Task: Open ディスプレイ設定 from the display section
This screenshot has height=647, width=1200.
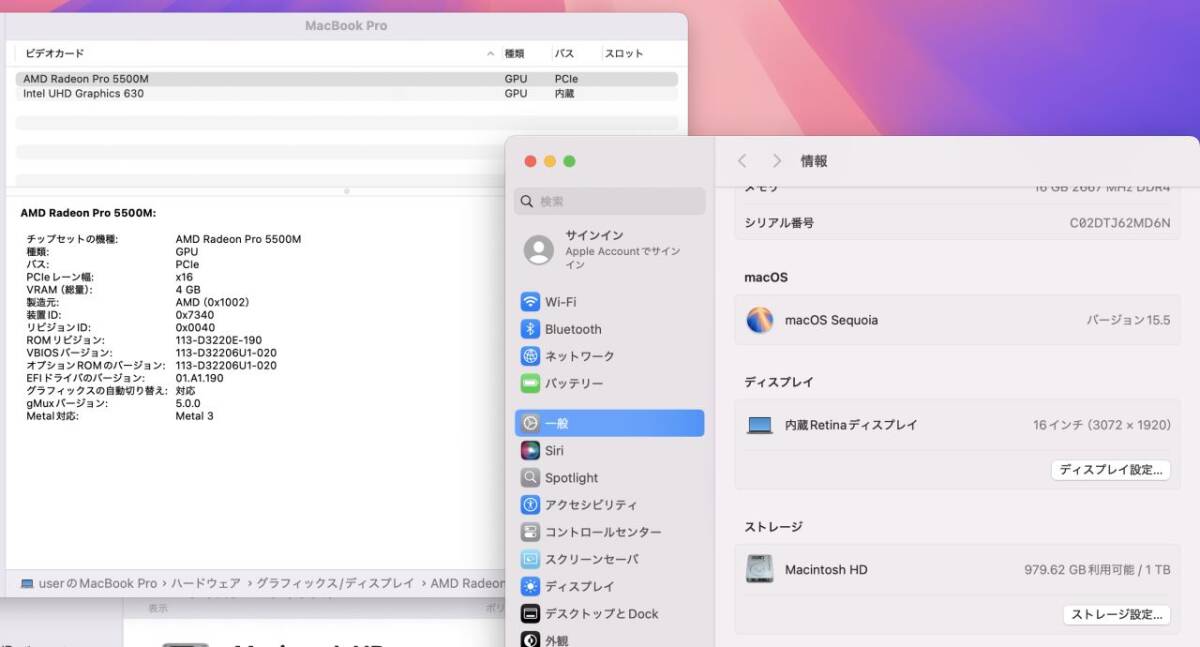Action: pos(1111,469)
